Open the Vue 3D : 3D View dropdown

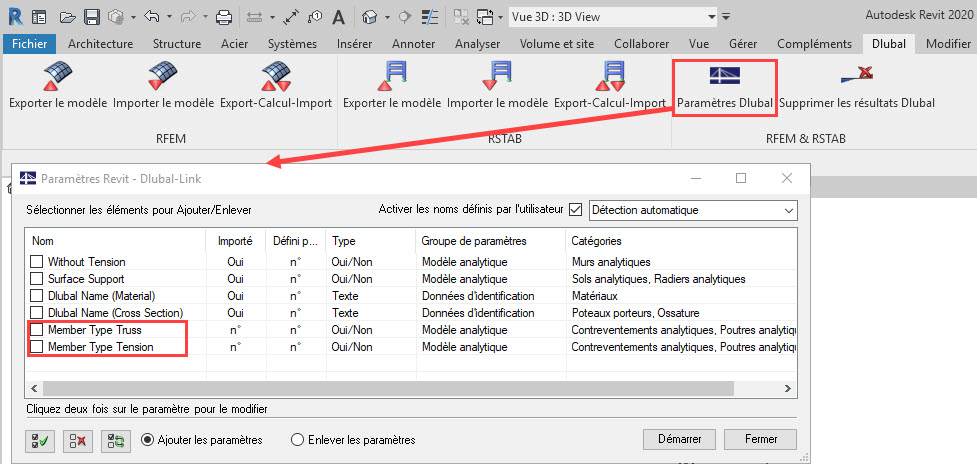[614, 17]
